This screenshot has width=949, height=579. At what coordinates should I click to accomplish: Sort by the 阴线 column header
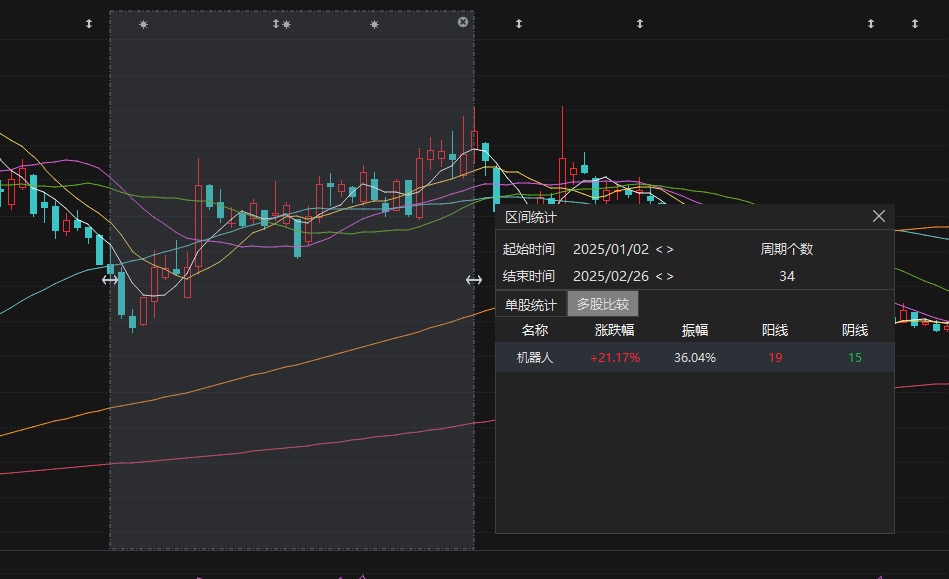(x=855, y=330)
